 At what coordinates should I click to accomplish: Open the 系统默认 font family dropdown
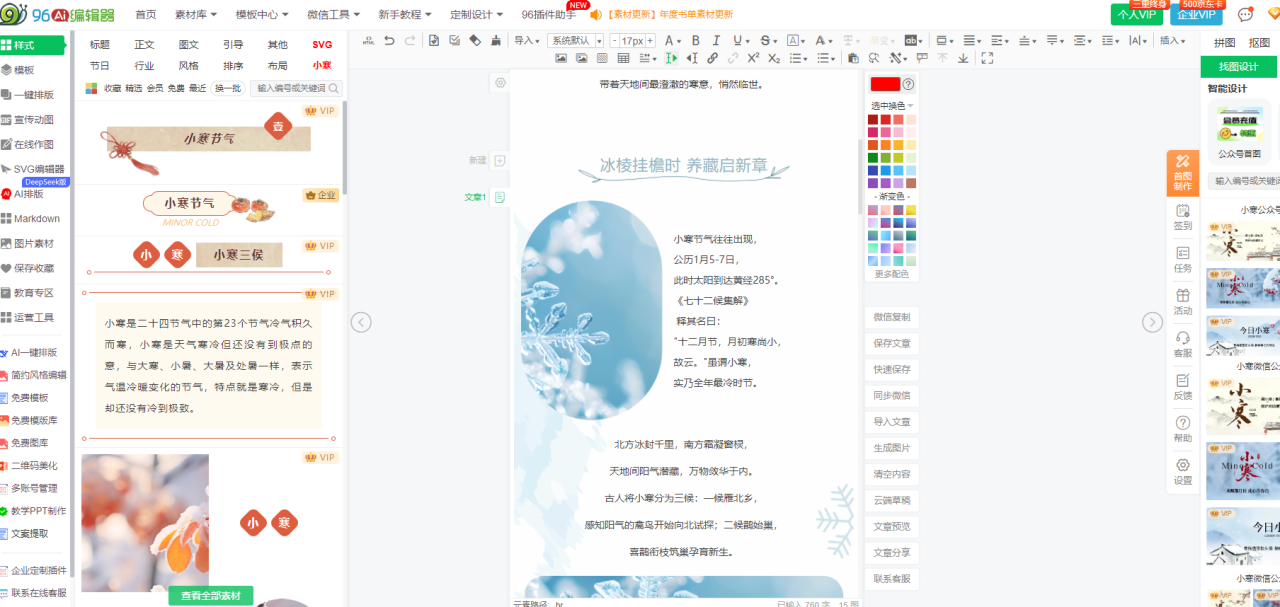[x=575, y=41]
